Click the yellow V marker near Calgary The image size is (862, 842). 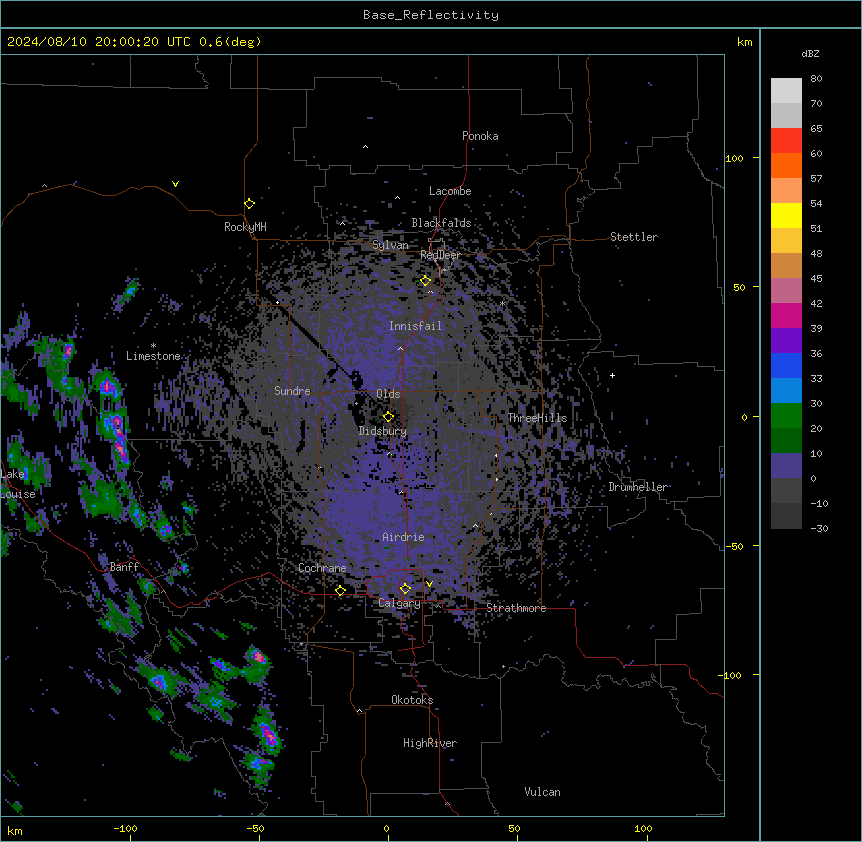coord(429,584)
